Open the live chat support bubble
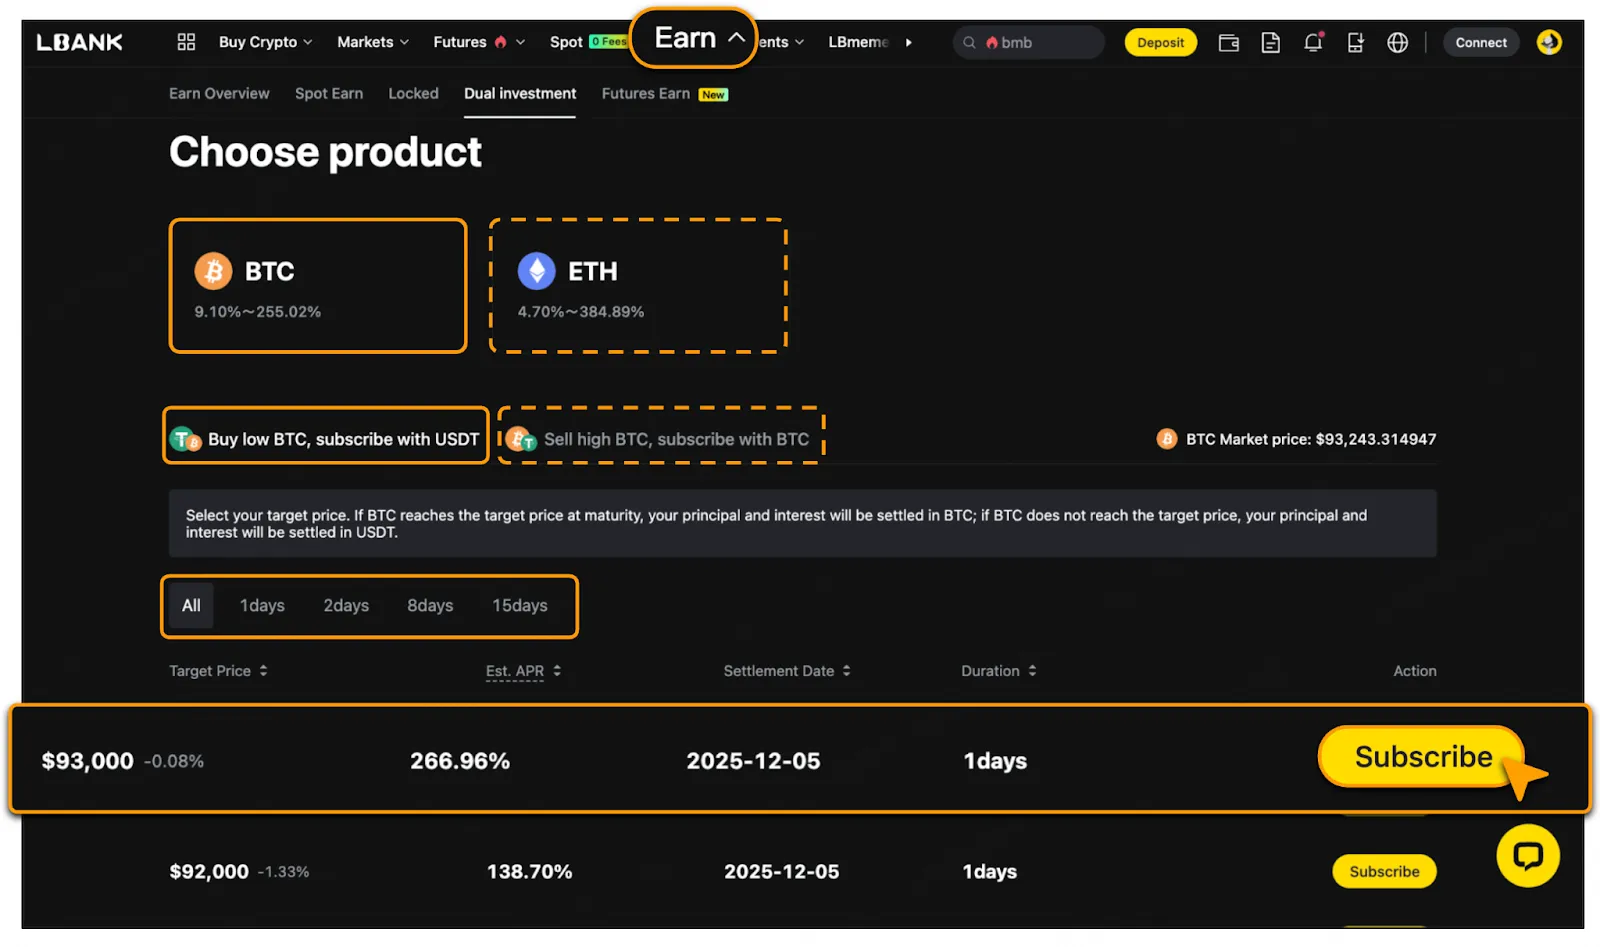 tap(1527, 856)
